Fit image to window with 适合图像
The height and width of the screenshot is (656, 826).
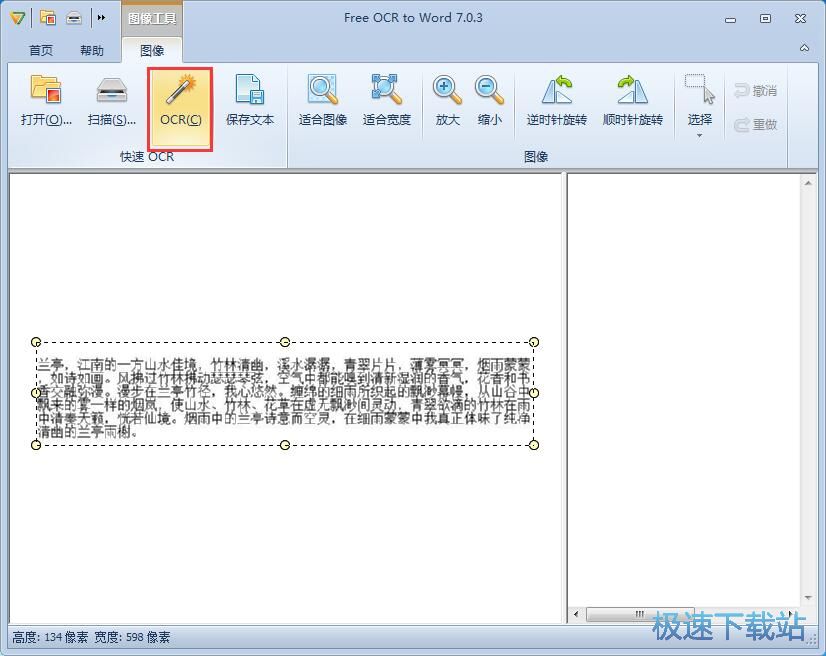pyautogui.click(x=322, y=101)
